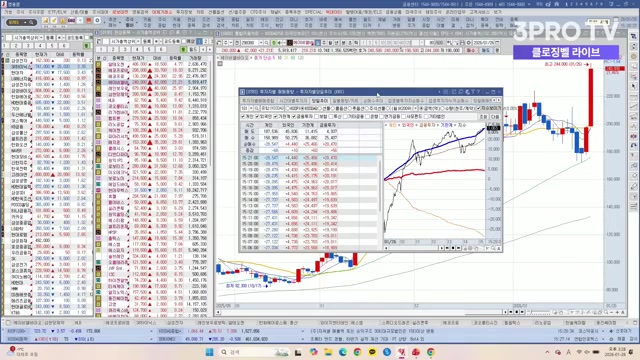Click the lock icon in top toolbar
This screenshot has width=640, height=360.
point(62,20)
